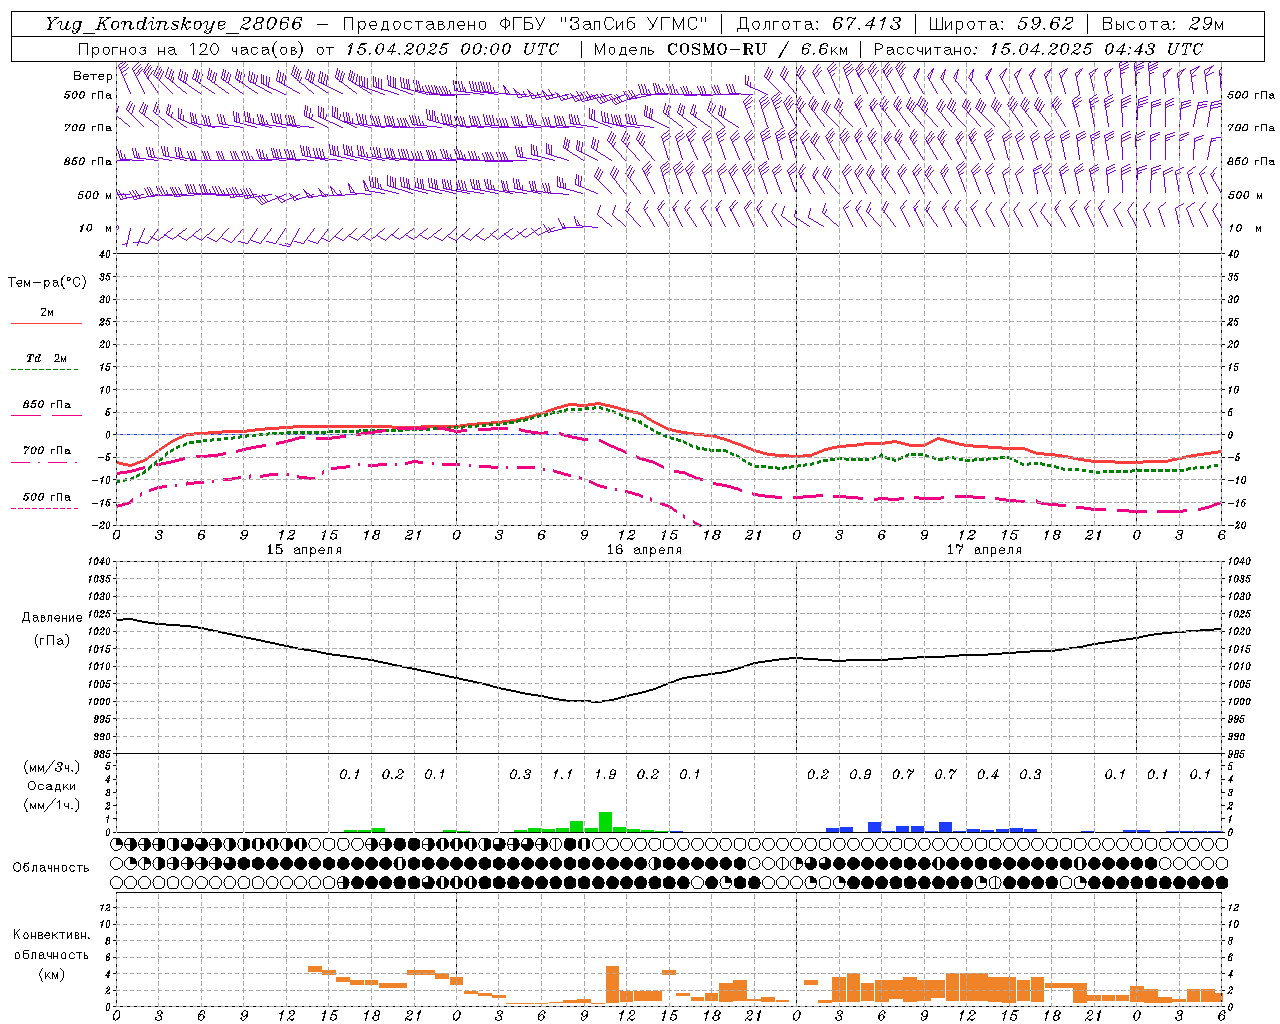Click the Рассчитано 15.04.2025 04:43 UTC timestamp

click(x=1038, y=49)
